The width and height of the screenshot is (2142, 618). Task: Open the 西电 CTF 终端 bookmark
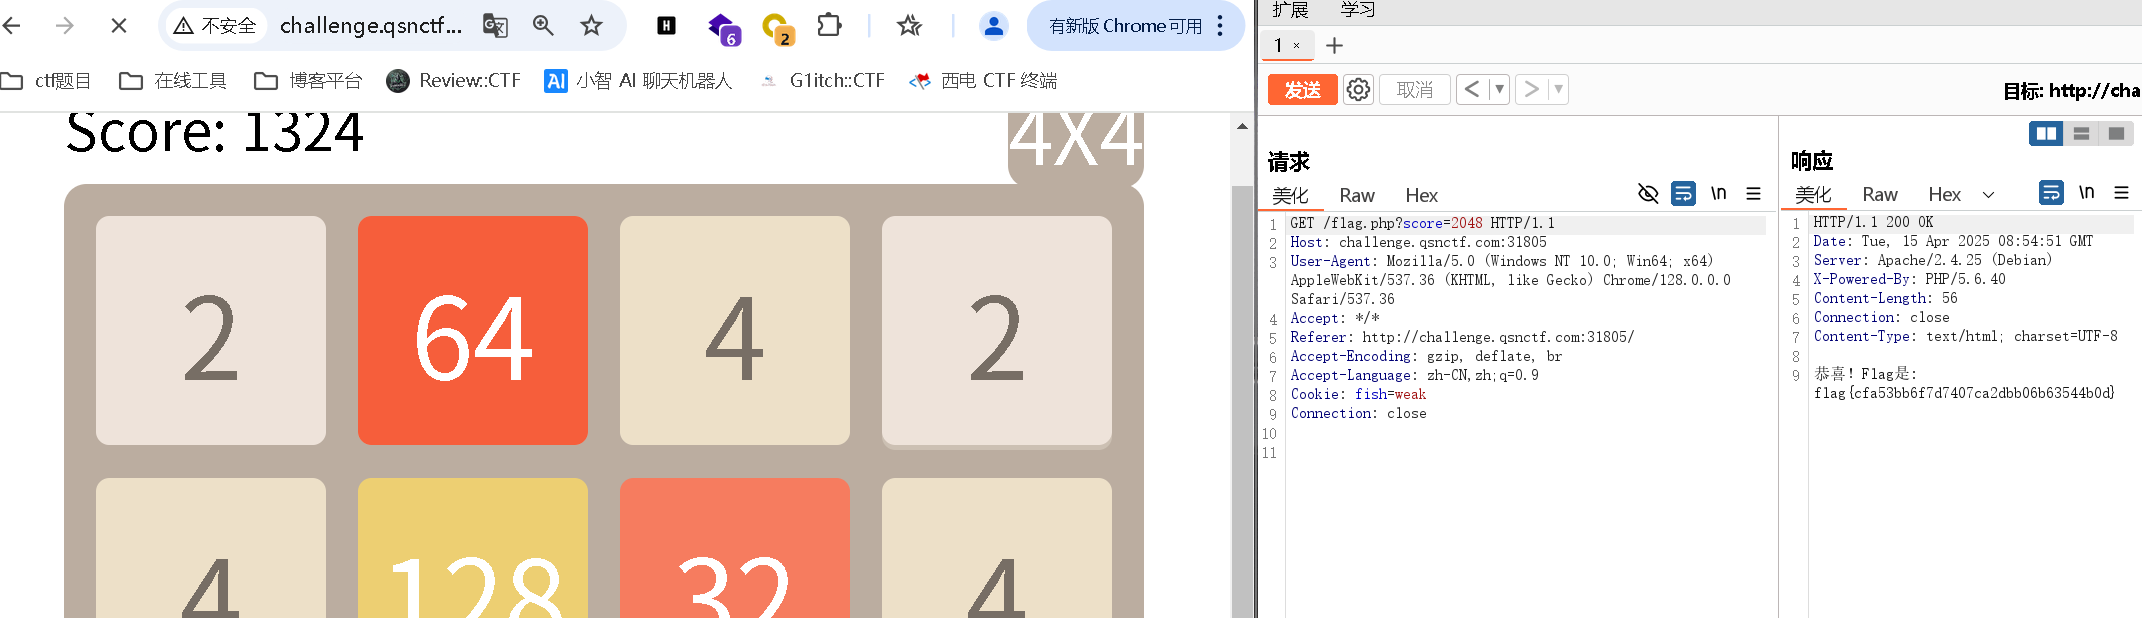point(983,80)
